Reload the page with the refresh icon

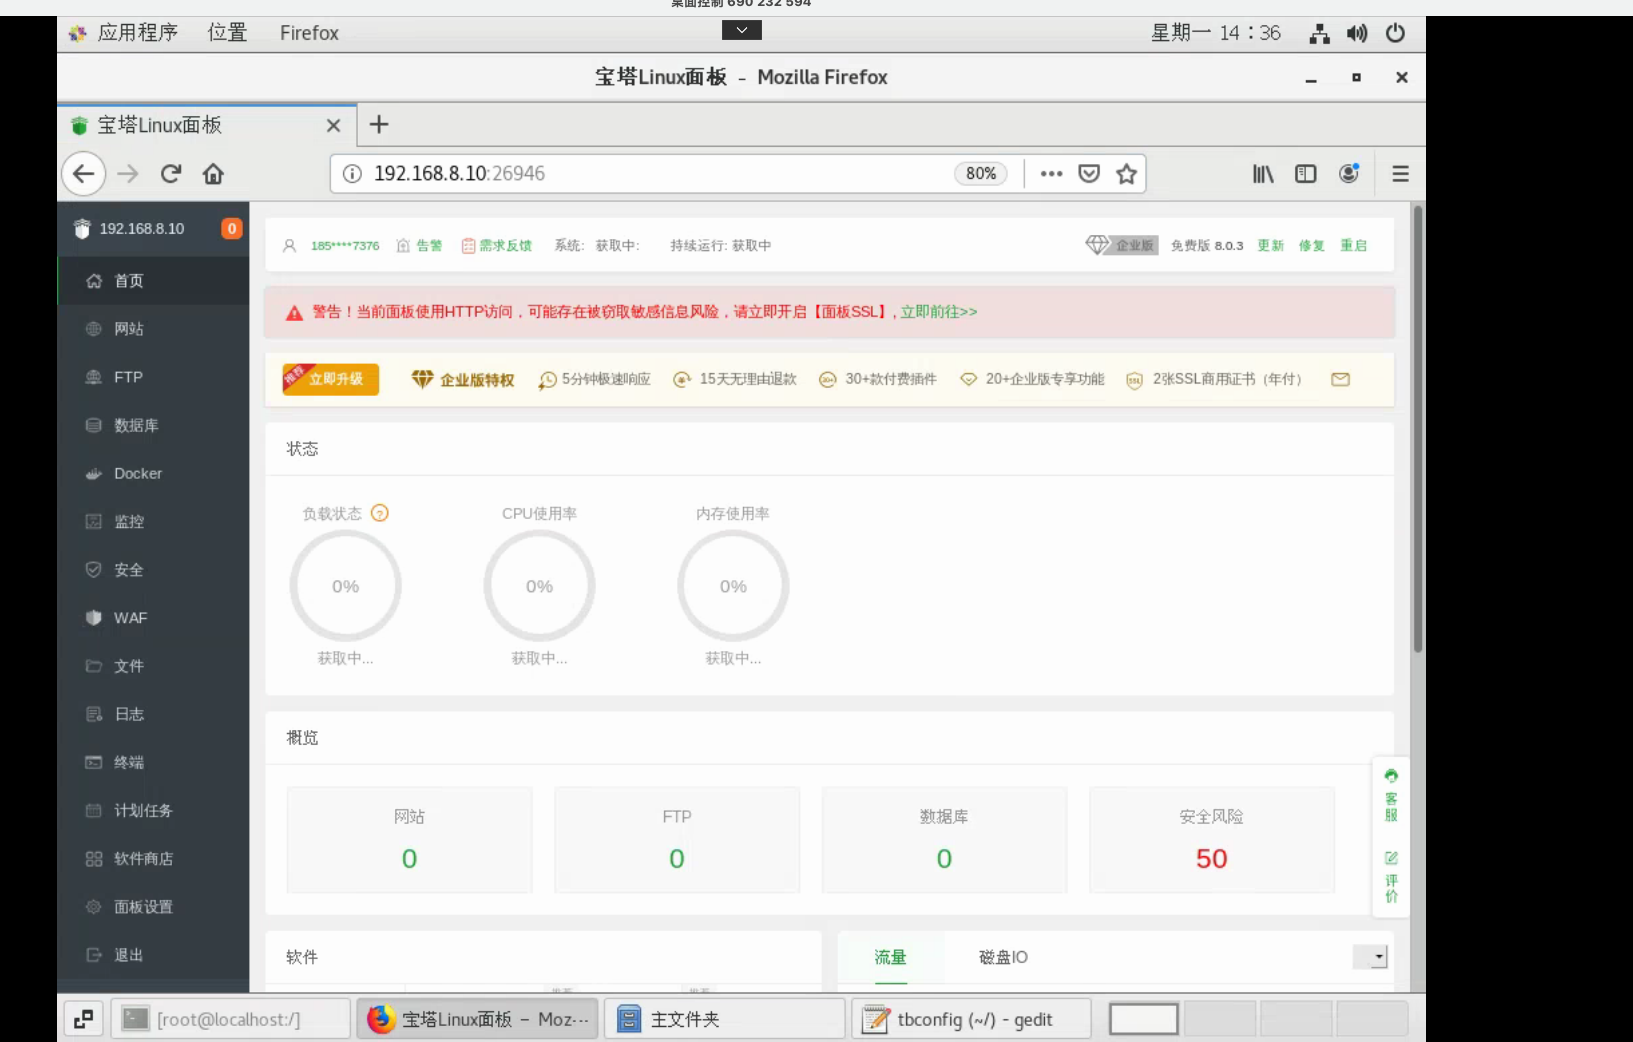pos(171,174)
